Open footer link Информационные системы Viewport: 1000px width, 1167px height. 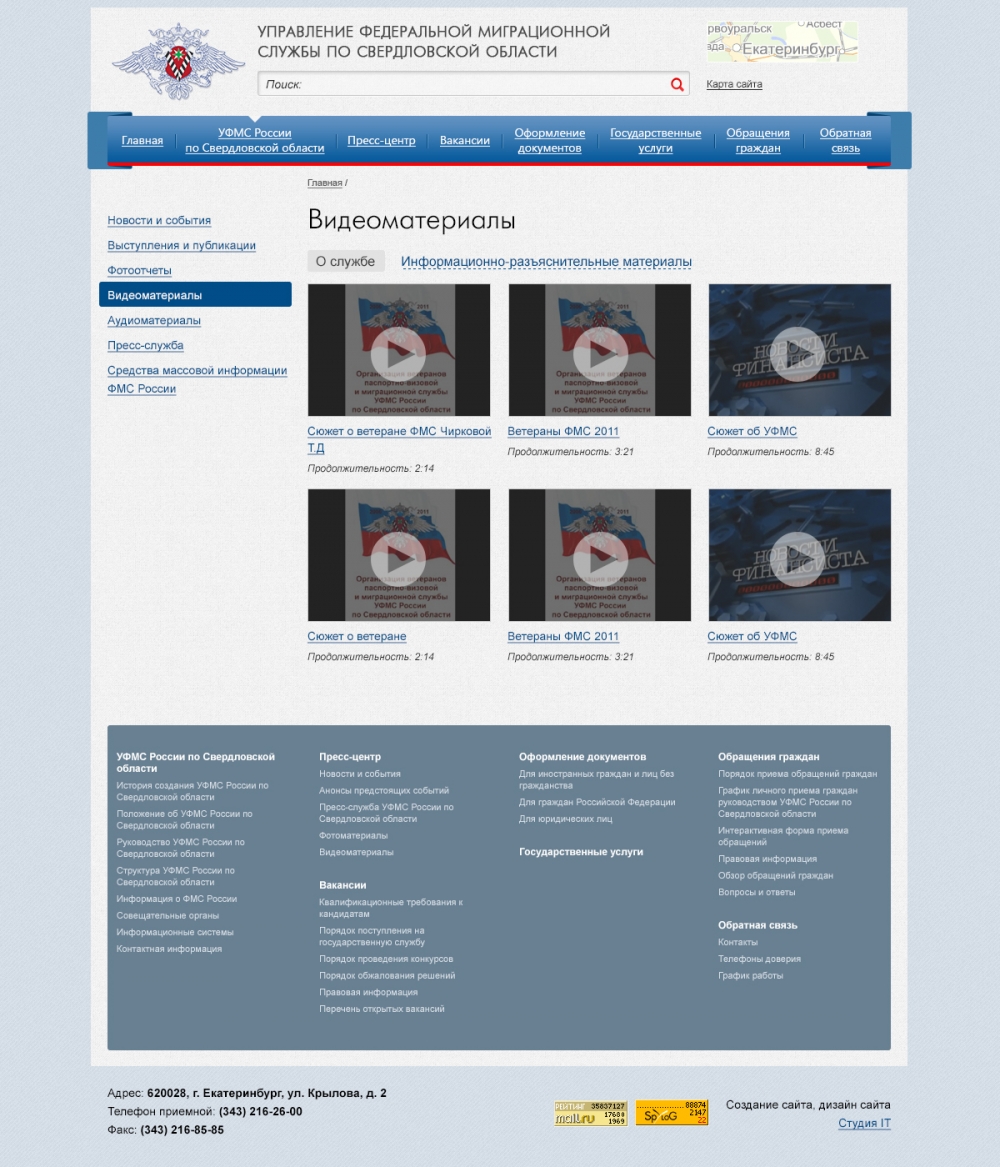[175, 932]
